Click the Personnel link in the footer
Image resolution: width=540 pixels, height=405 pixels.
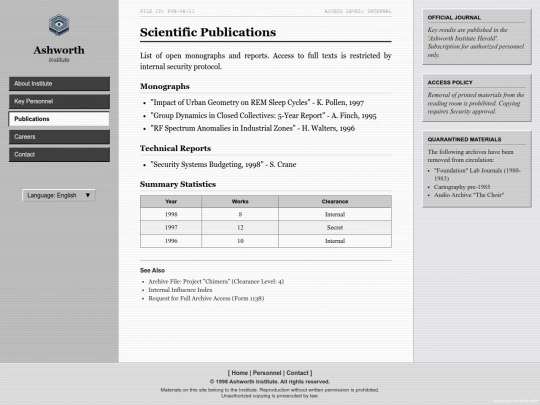coord(267,373)
